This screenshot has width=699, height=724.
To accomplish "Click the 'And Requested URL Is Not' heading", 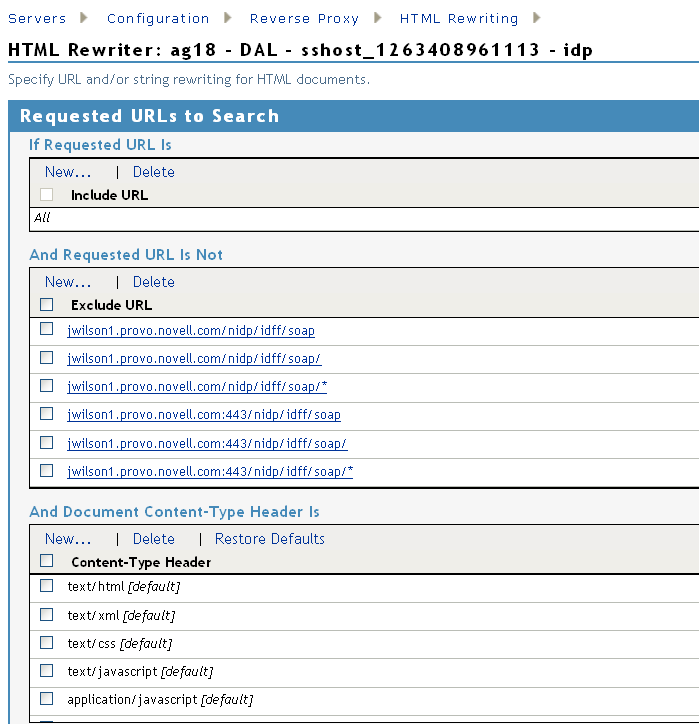I will [126, 255].
